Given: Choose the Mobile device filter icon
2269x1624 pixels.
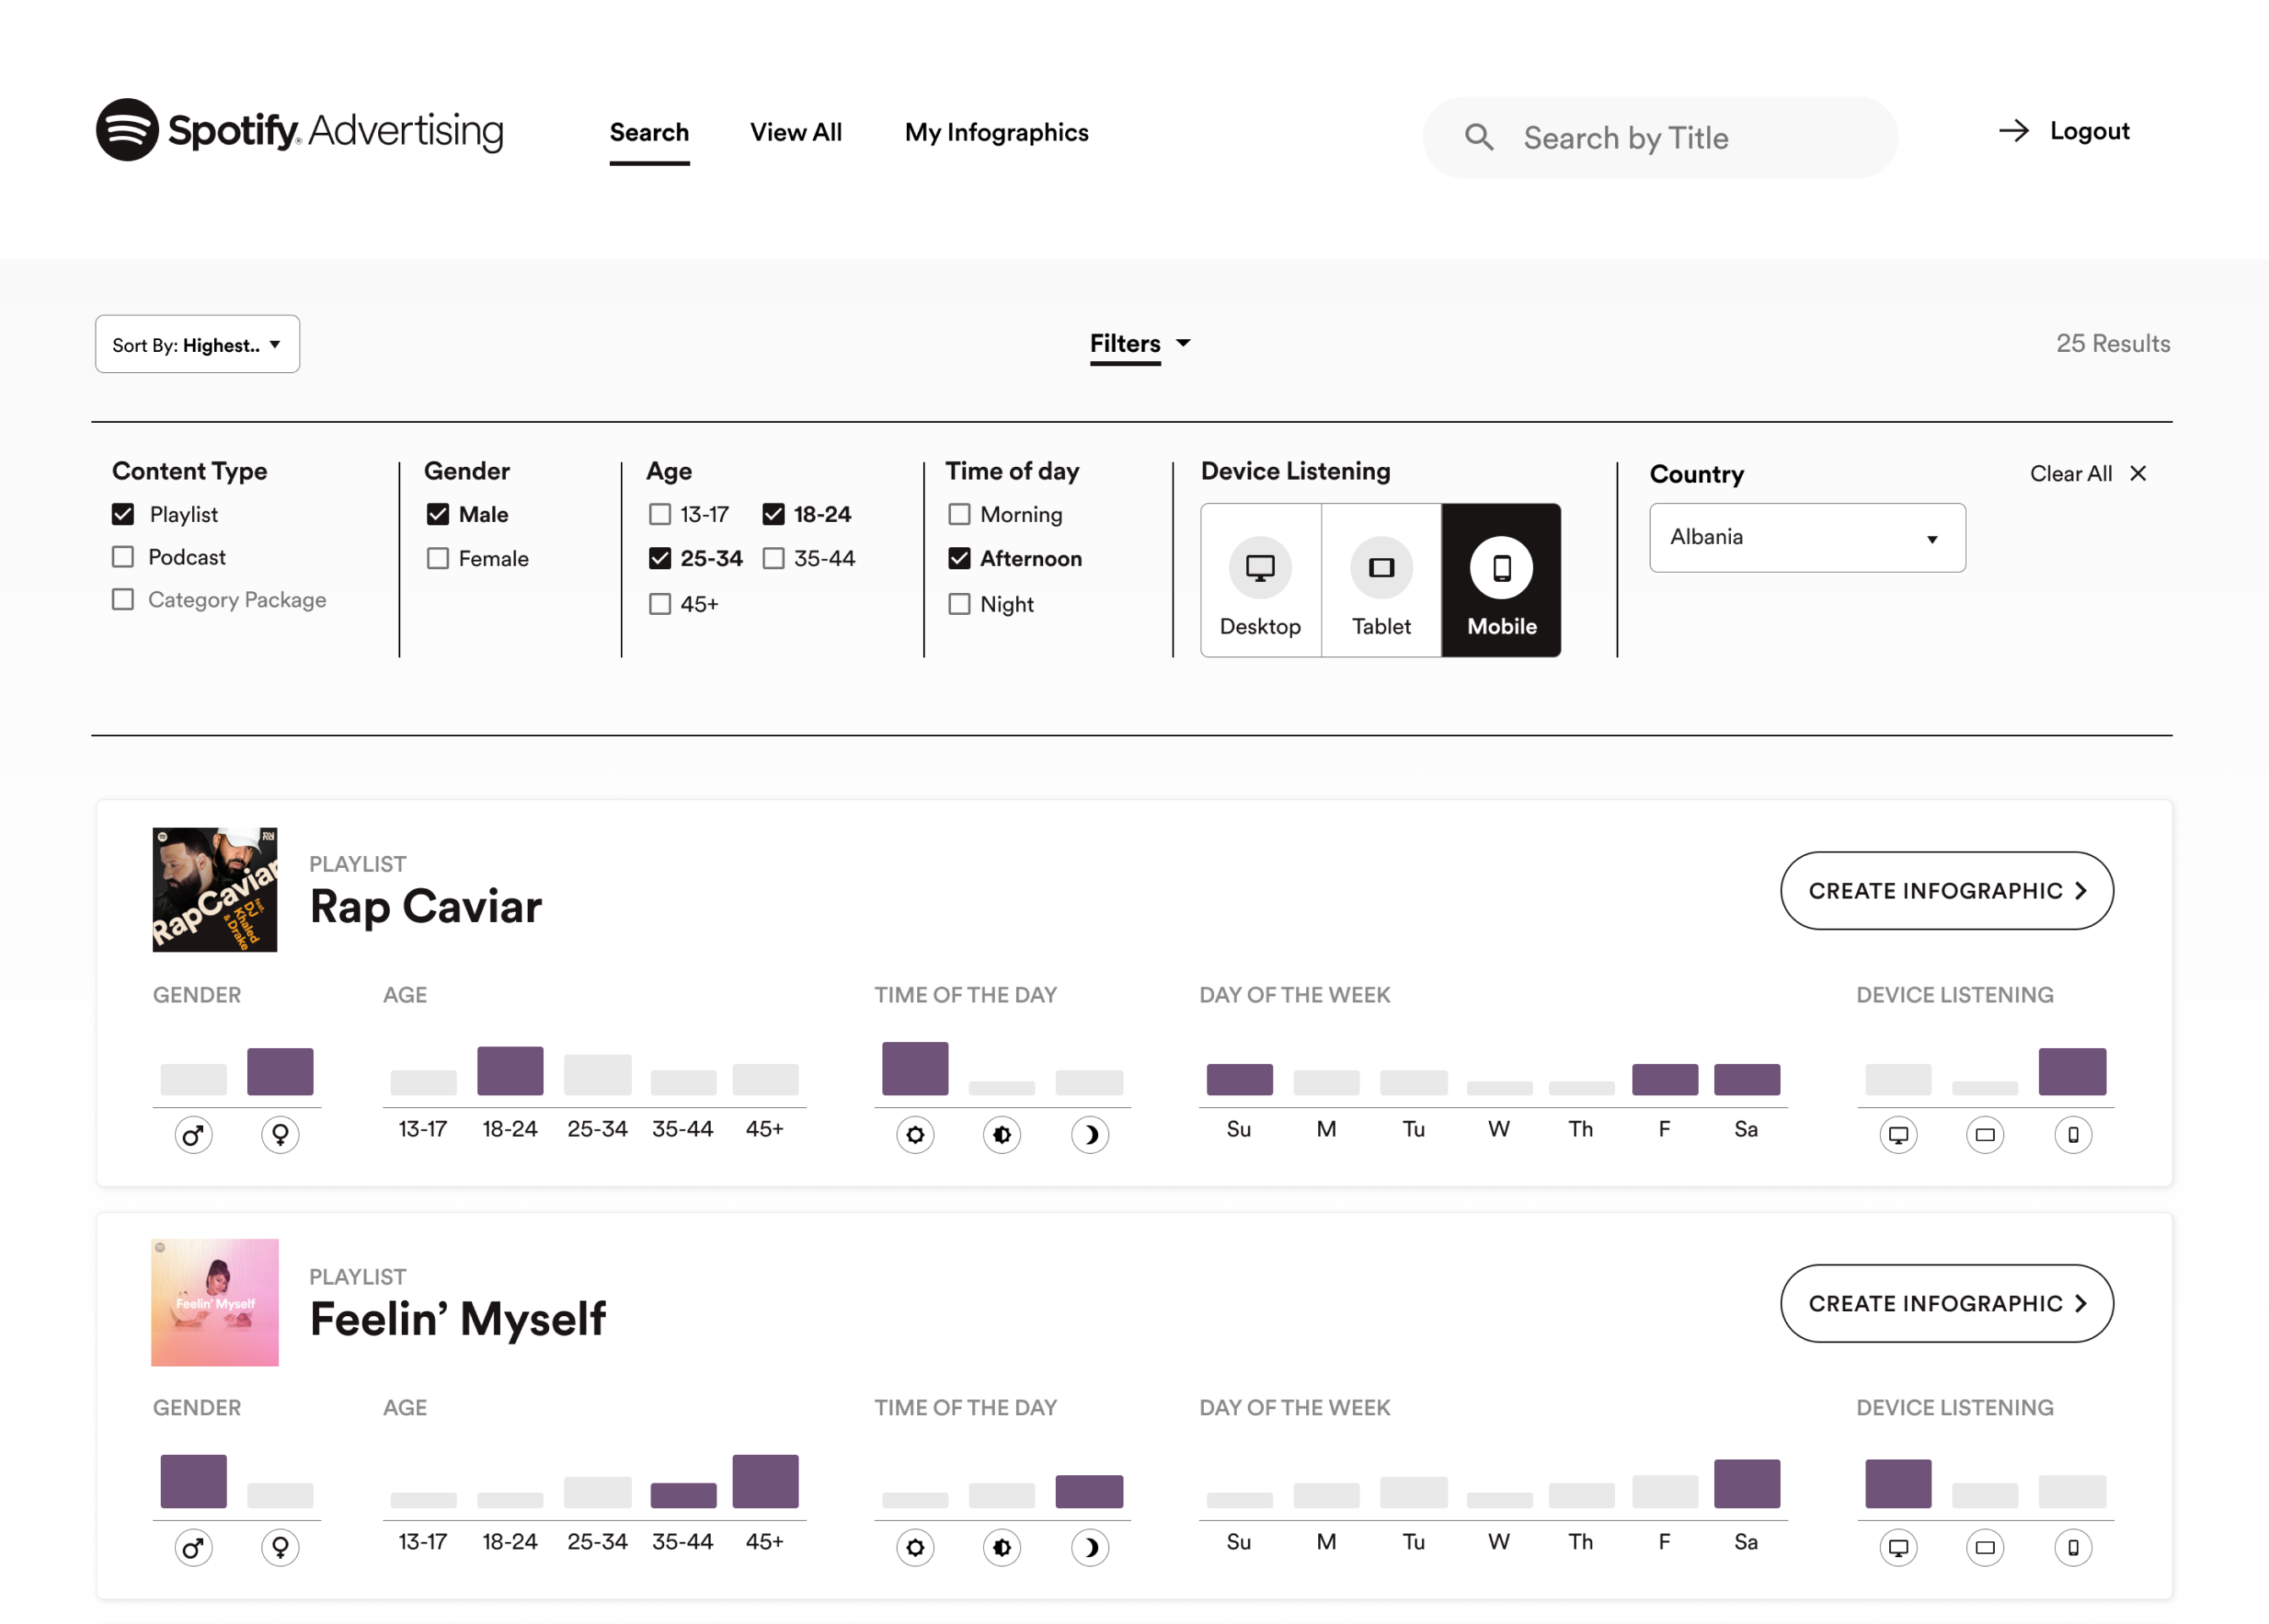Looking at the screenshot, I should 1501,568.
